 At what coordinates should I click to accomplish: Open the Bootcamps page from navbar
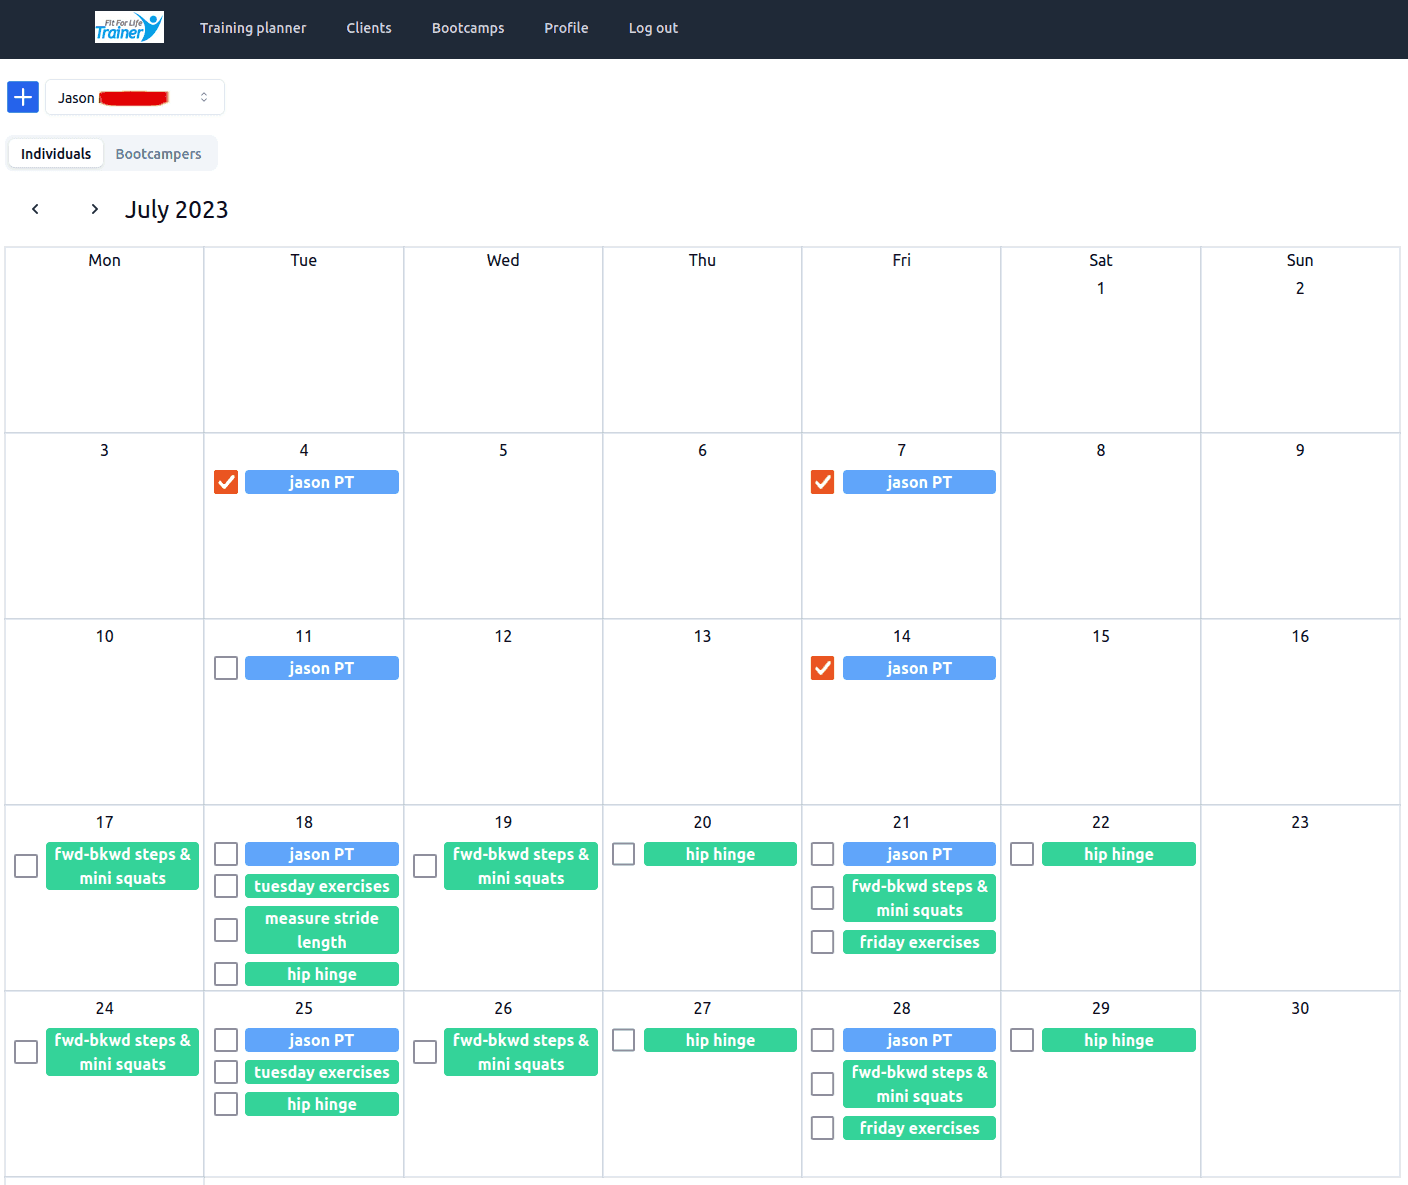(x=468, y=28)
